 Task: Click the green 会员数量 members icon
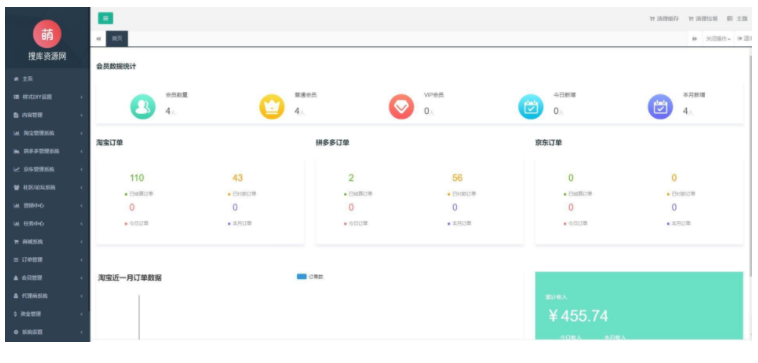point(143,106)
